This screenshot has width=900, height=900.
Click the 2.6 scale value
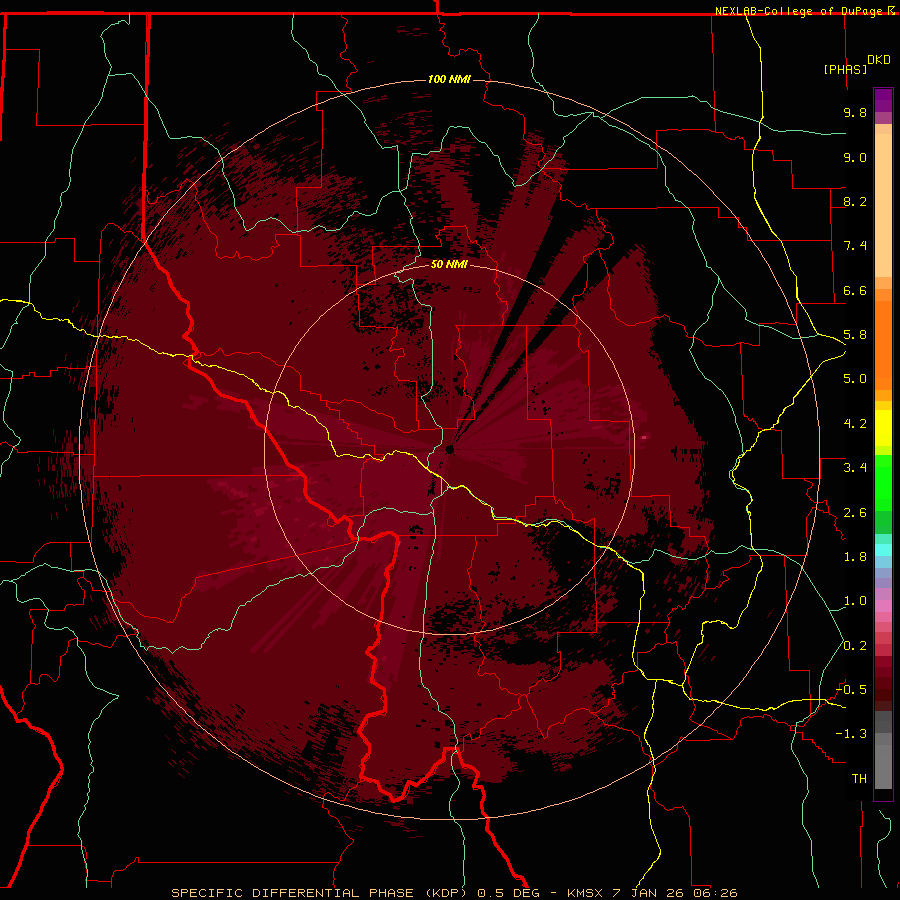tap(855, 513)
